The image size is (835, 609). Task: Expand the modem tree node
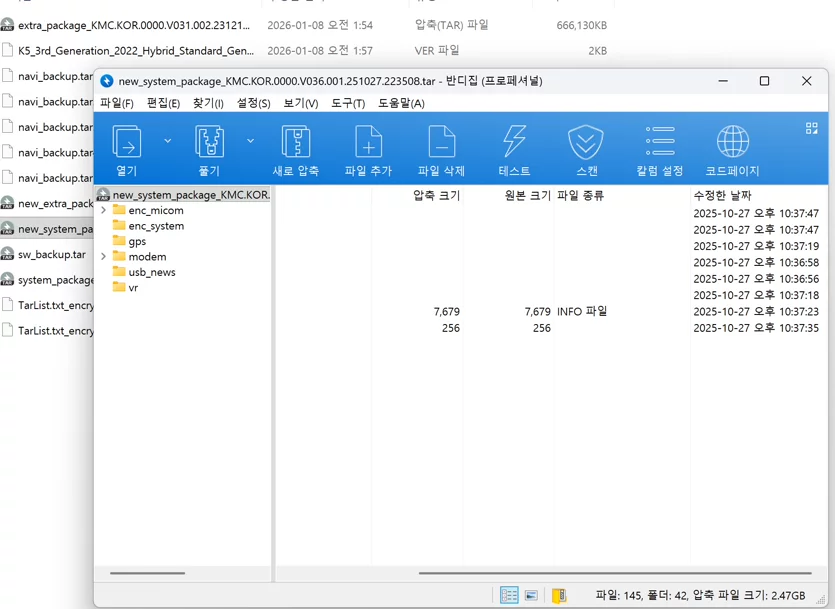coord(103,257)
